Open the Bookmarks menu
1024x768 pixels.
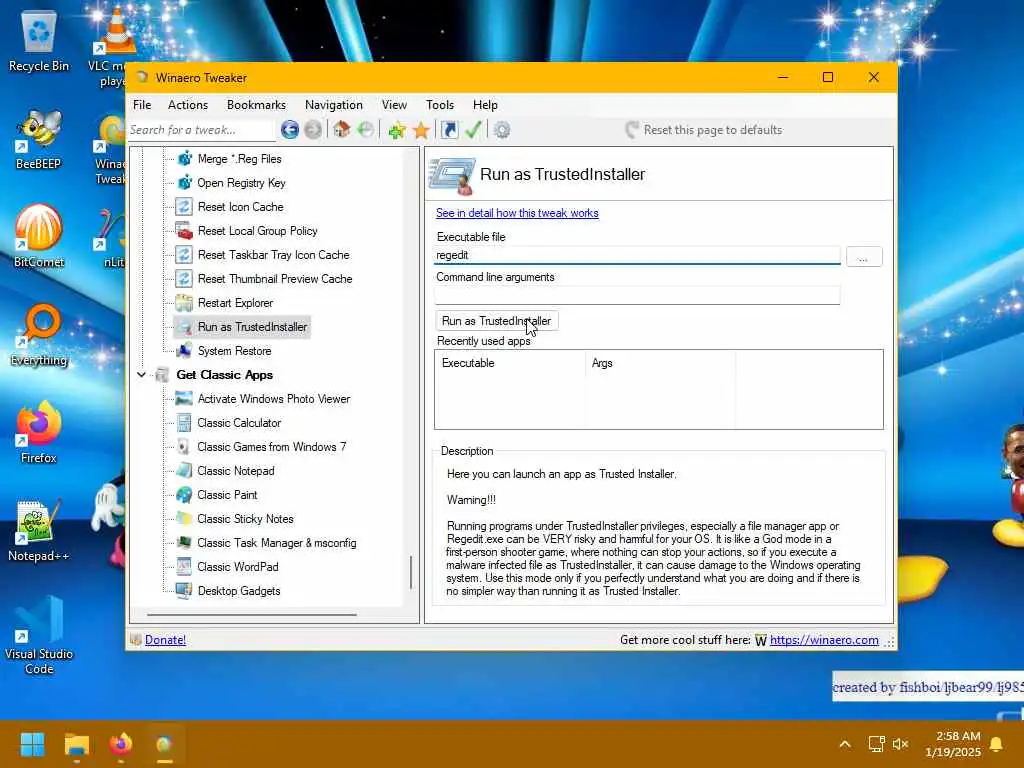click(256, 105)
